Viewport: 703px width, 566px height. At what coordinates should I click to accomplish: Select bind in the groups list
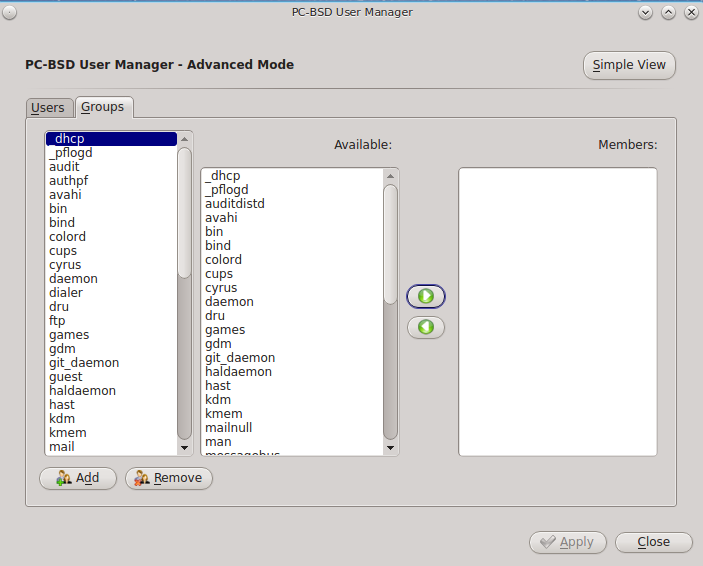(111, 223)
